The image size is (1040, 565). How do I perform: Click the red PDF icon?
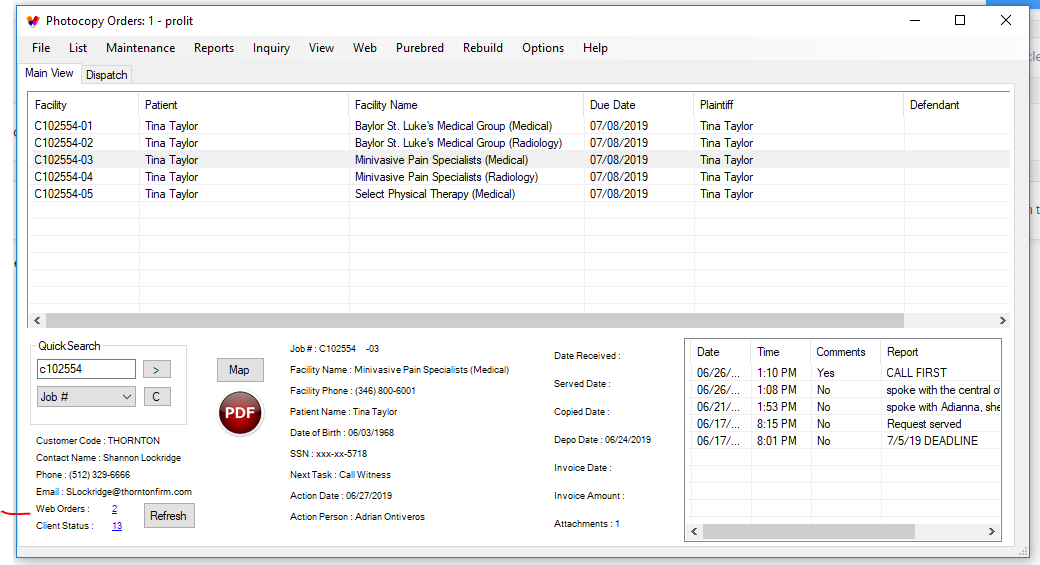(x=240, y=412)
